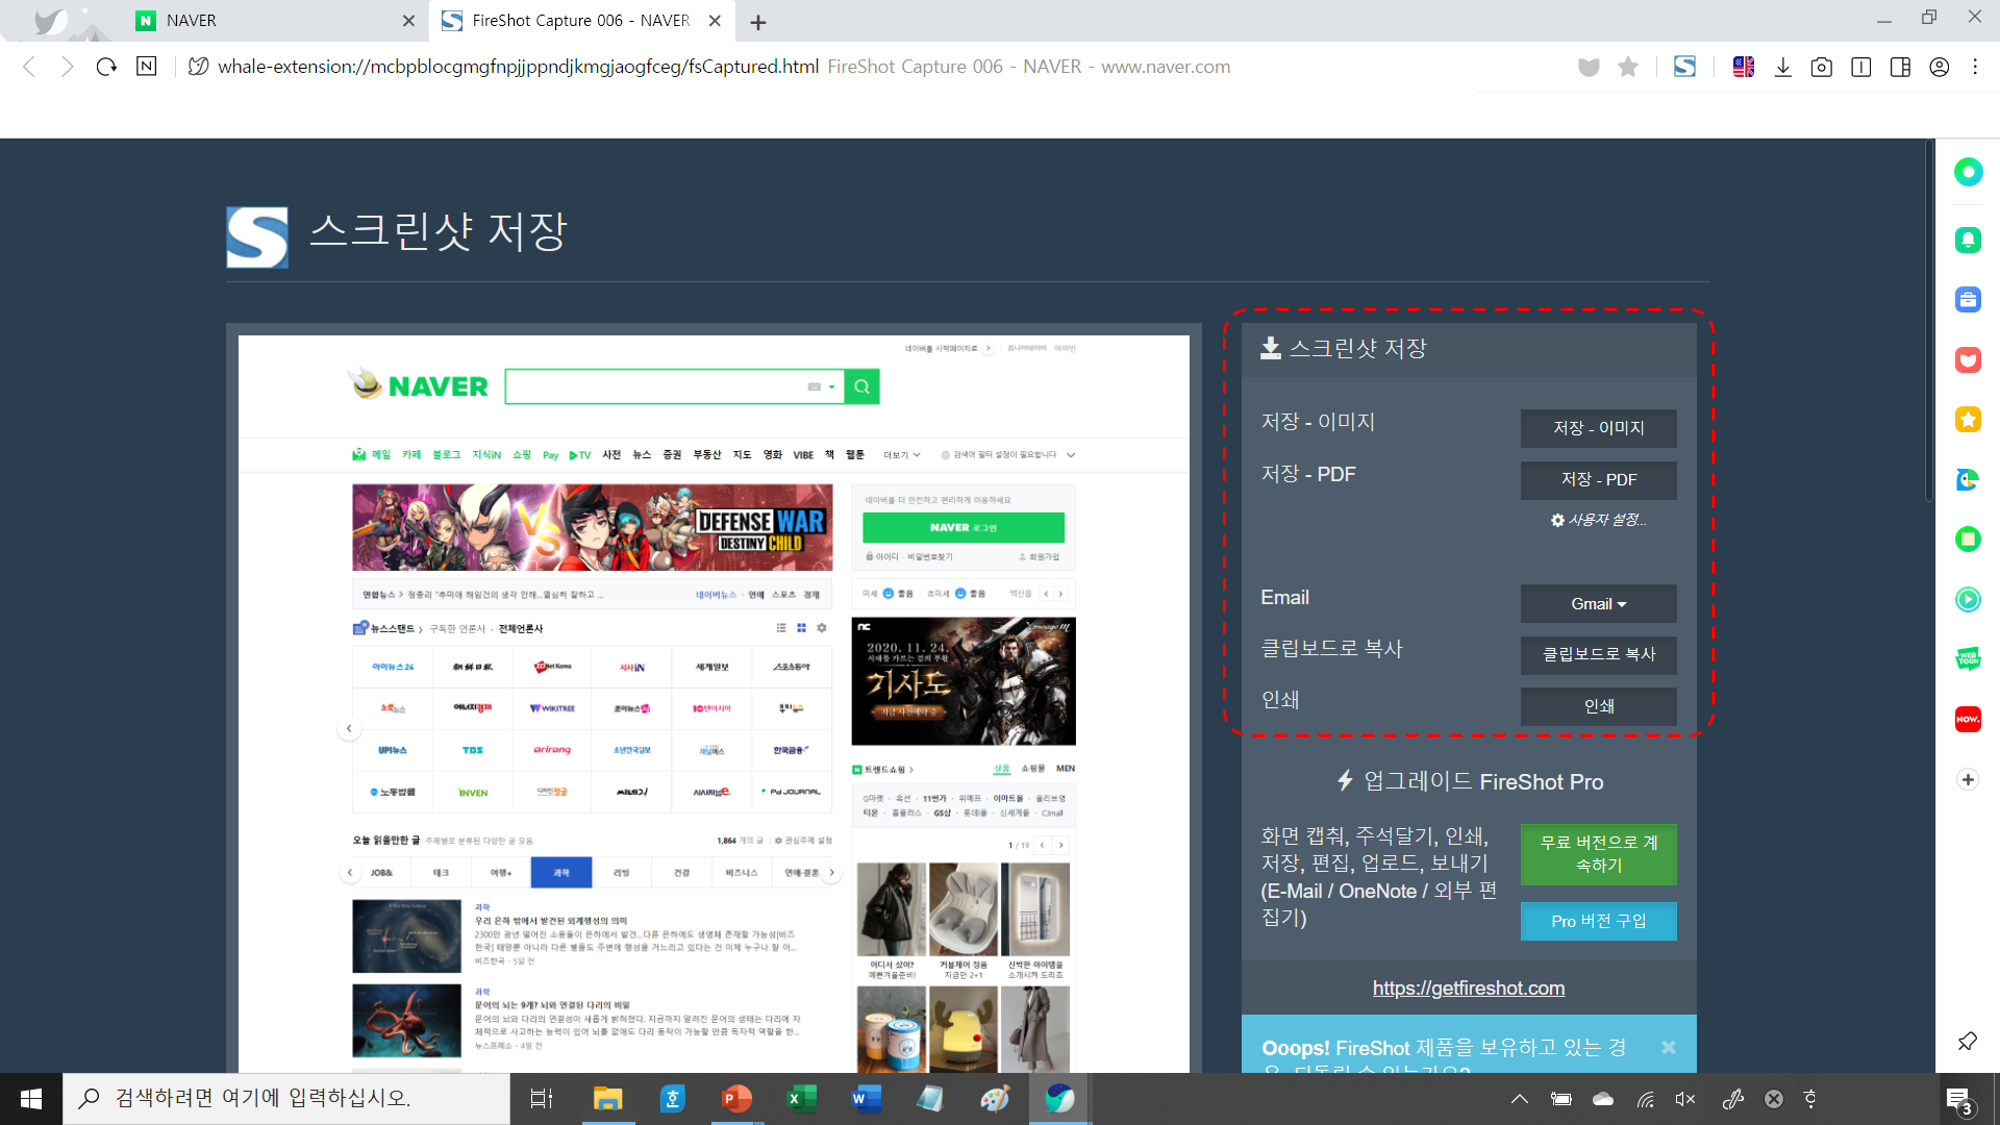Click the captured NAVER screenshot preview
Viewport: 2000px width, 1125px height.
click(x=713, y=700)
